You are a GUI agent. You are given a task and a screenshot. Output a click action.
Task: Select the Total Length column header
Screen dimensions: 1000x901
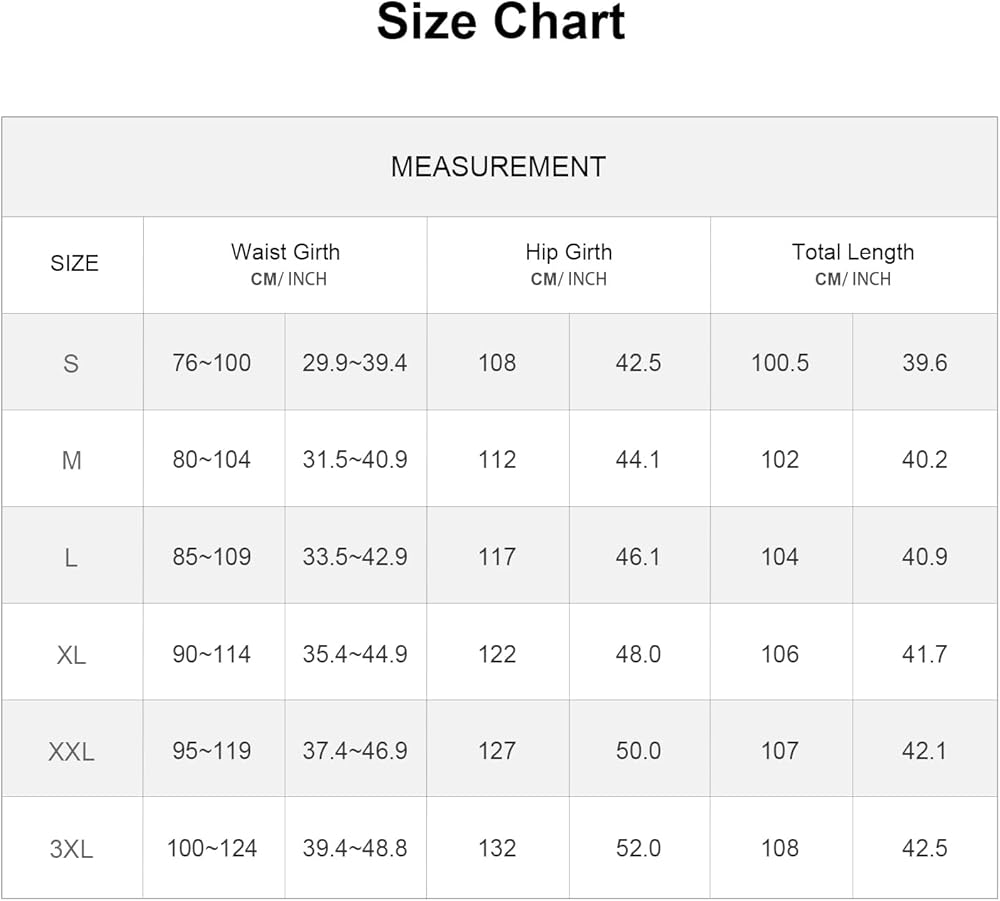[x=852, y=263]
